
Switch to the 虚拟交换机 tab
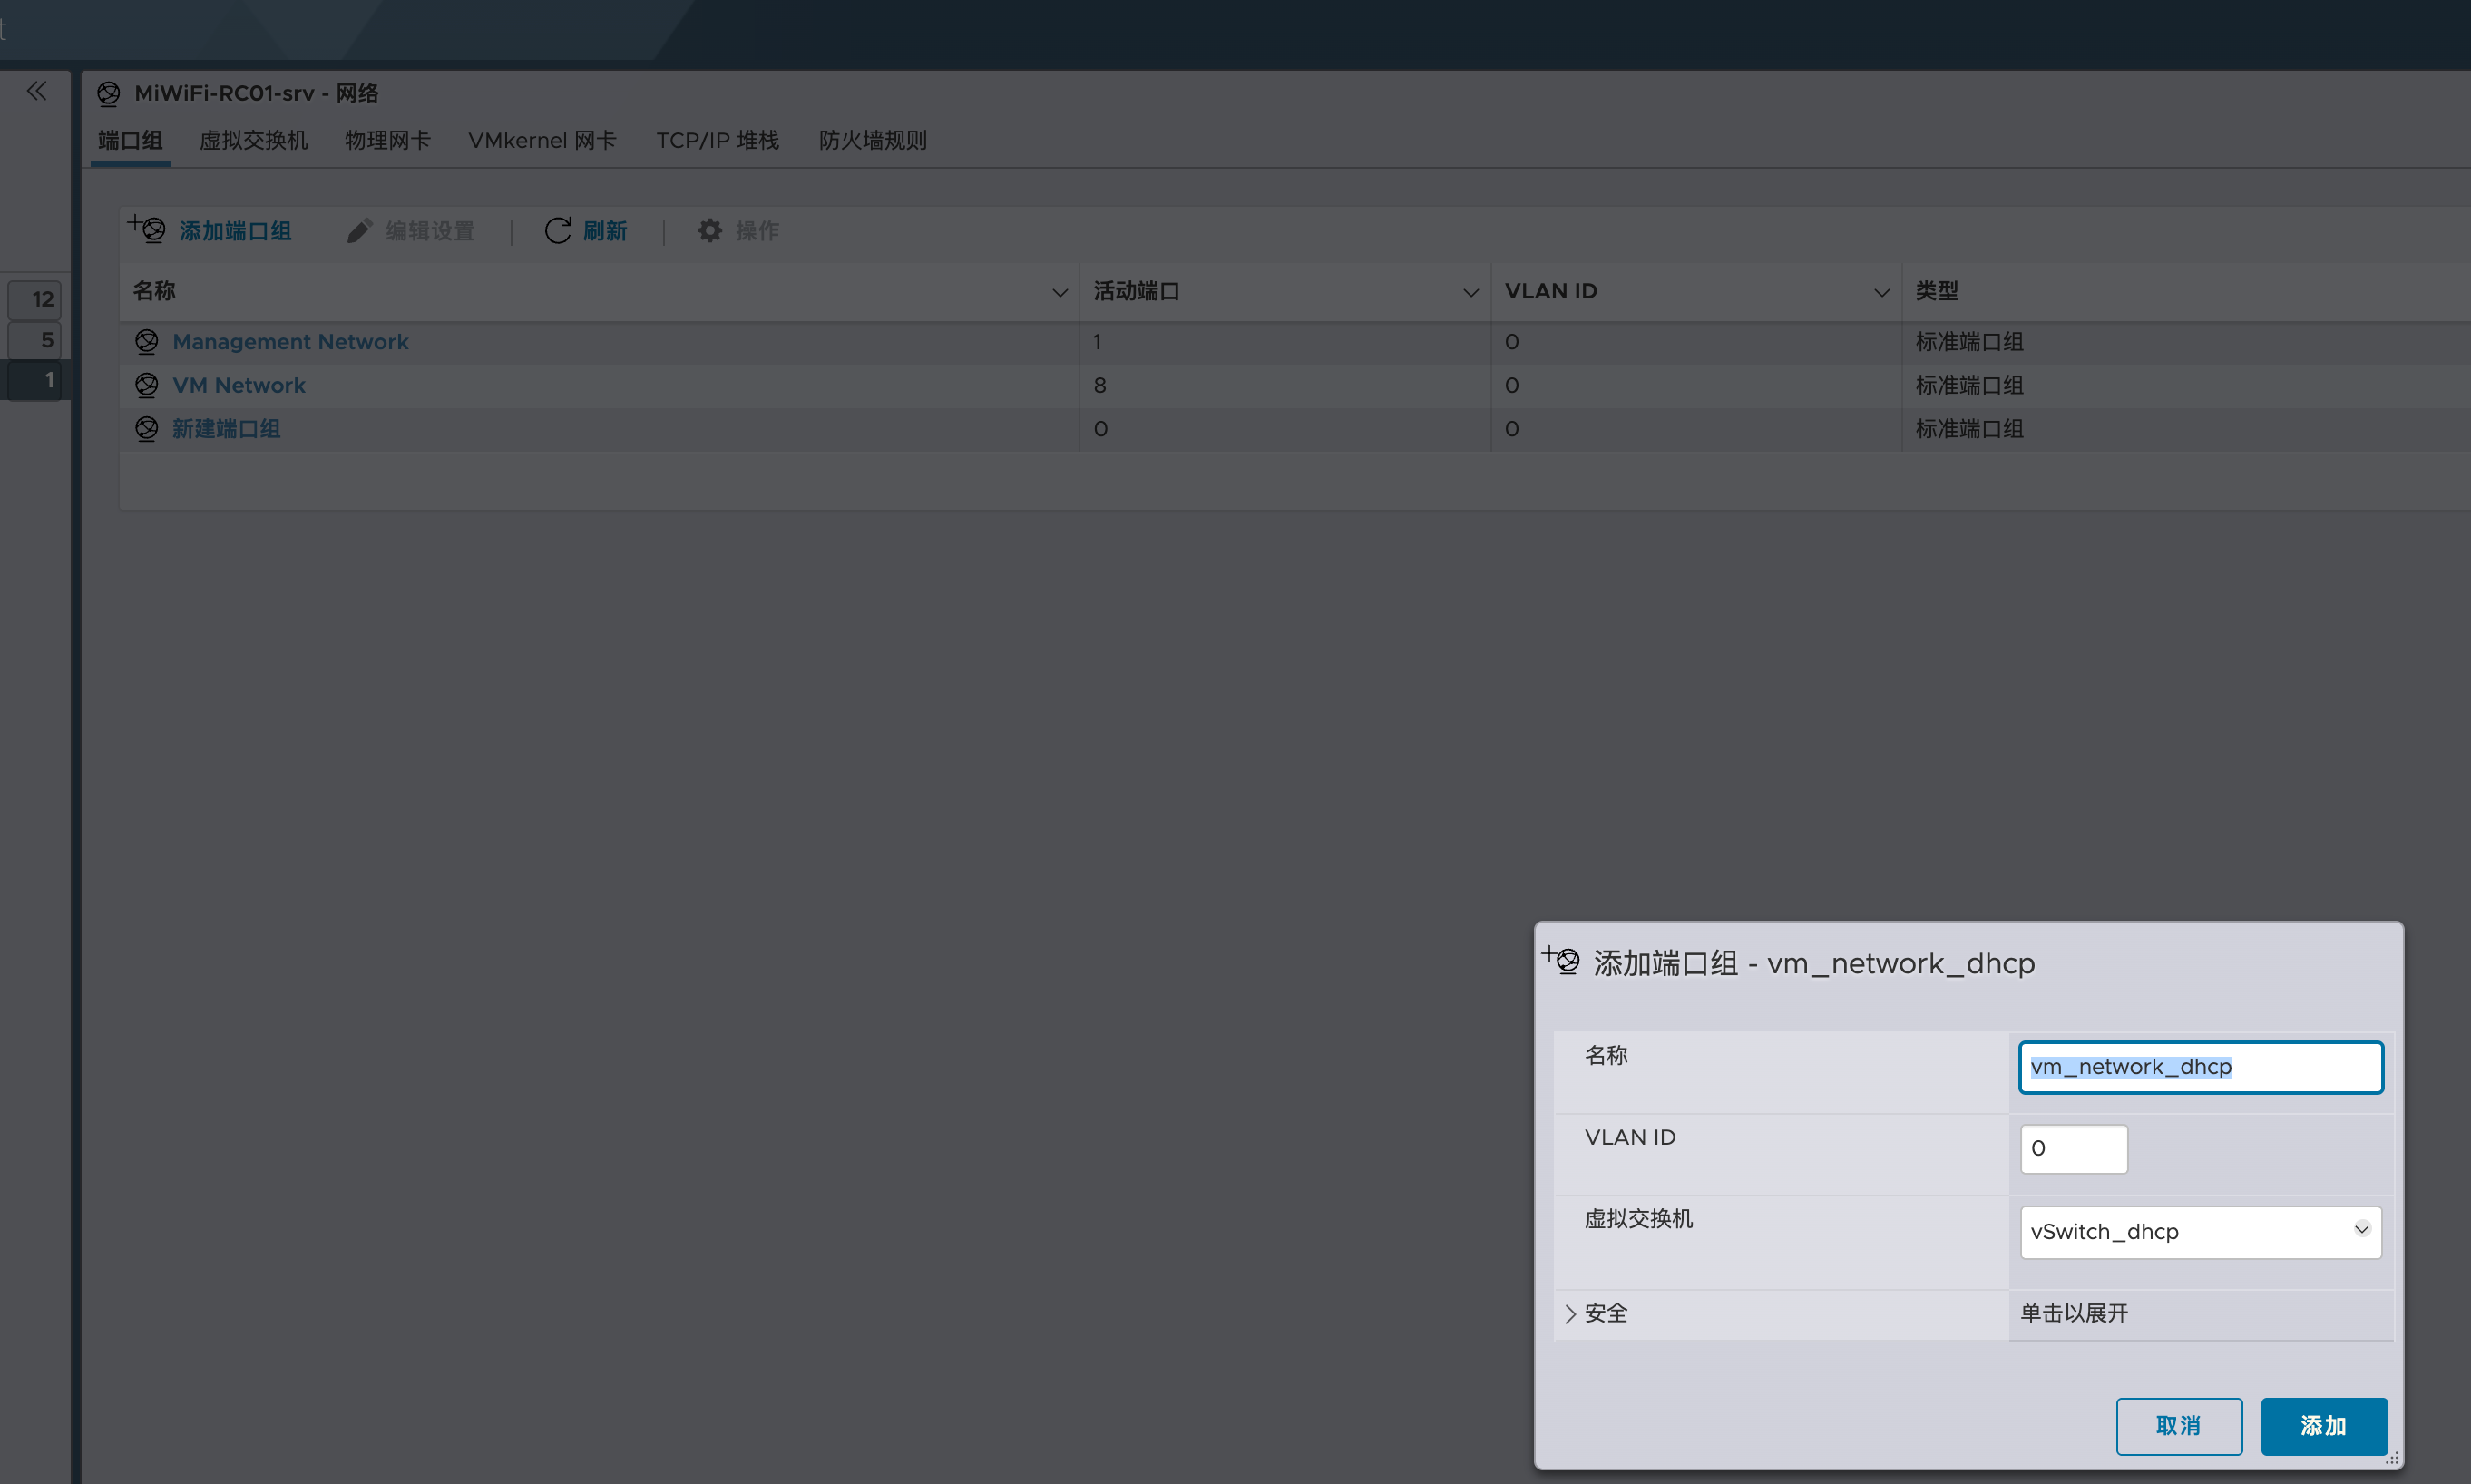click(253, 141)
